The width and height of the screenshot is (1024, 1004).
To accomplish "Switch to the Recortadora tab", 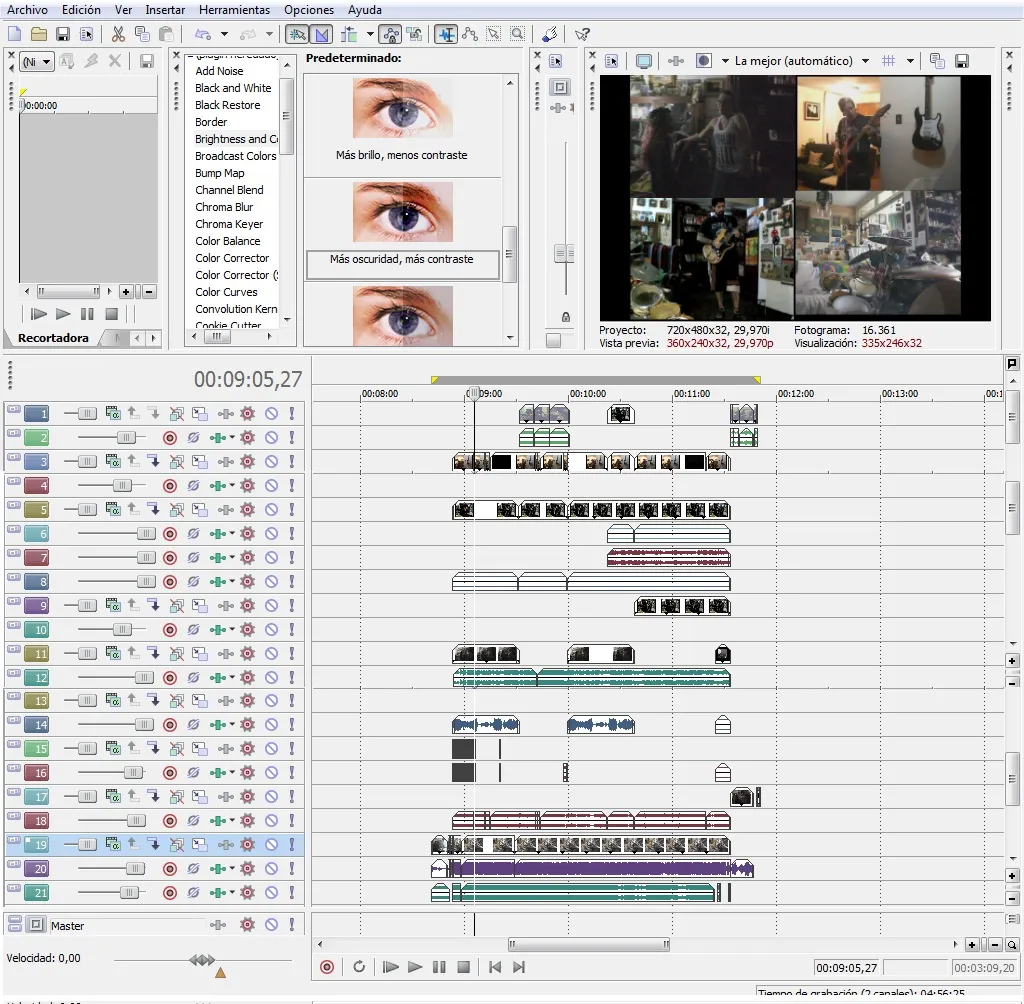I will tap(53, 338).
